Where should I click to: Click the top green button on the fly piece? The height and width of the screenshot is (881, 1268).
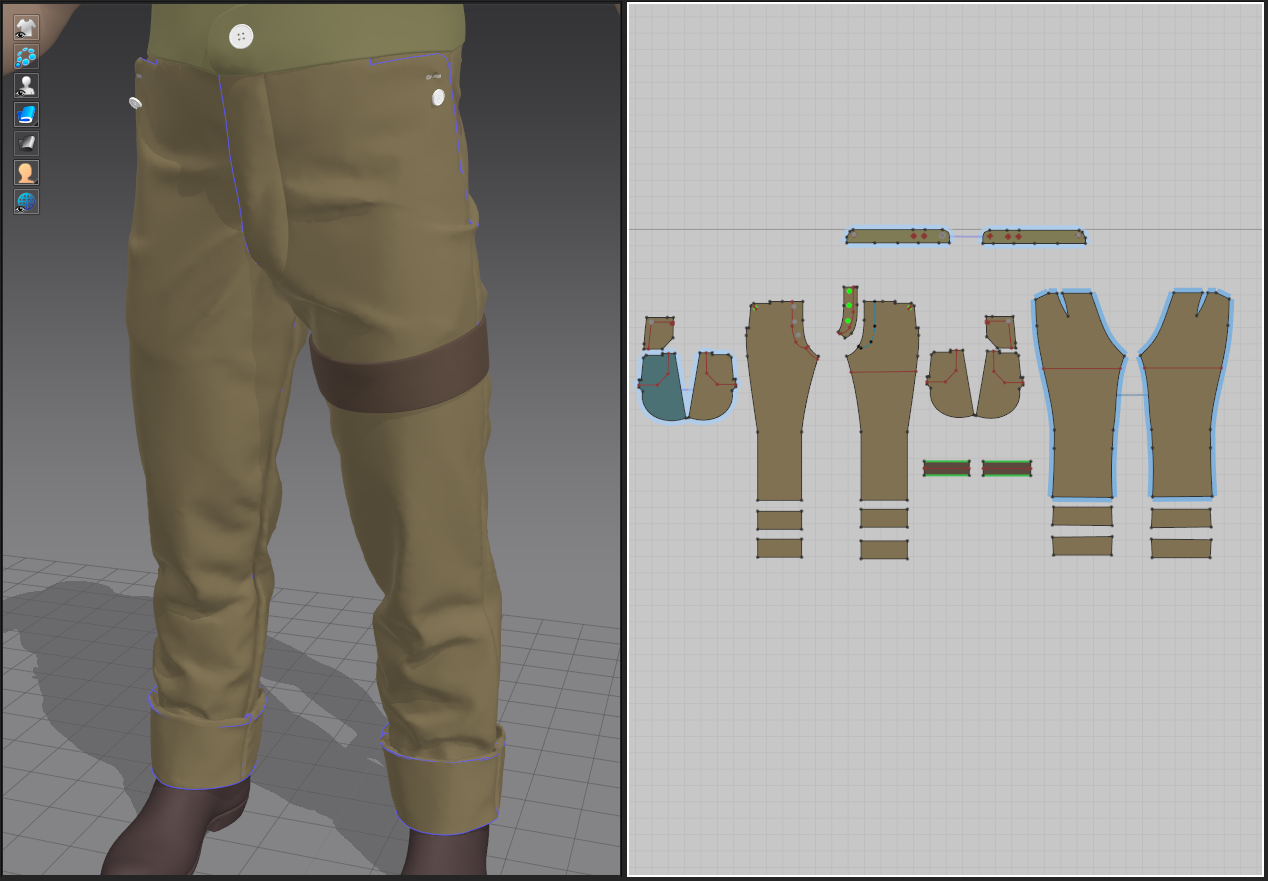(x=849, y=291)
